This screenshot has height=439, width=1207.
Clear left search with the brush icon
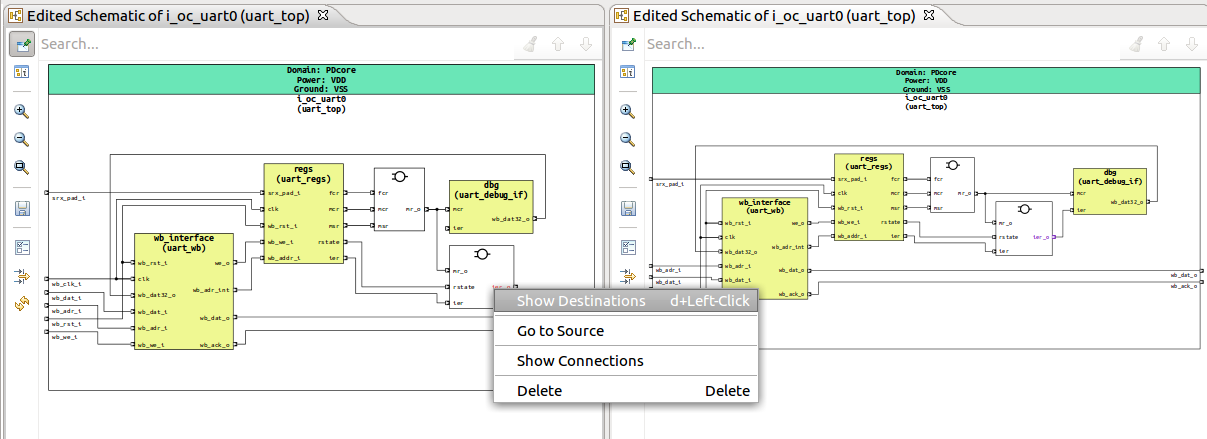click(530, 44)
